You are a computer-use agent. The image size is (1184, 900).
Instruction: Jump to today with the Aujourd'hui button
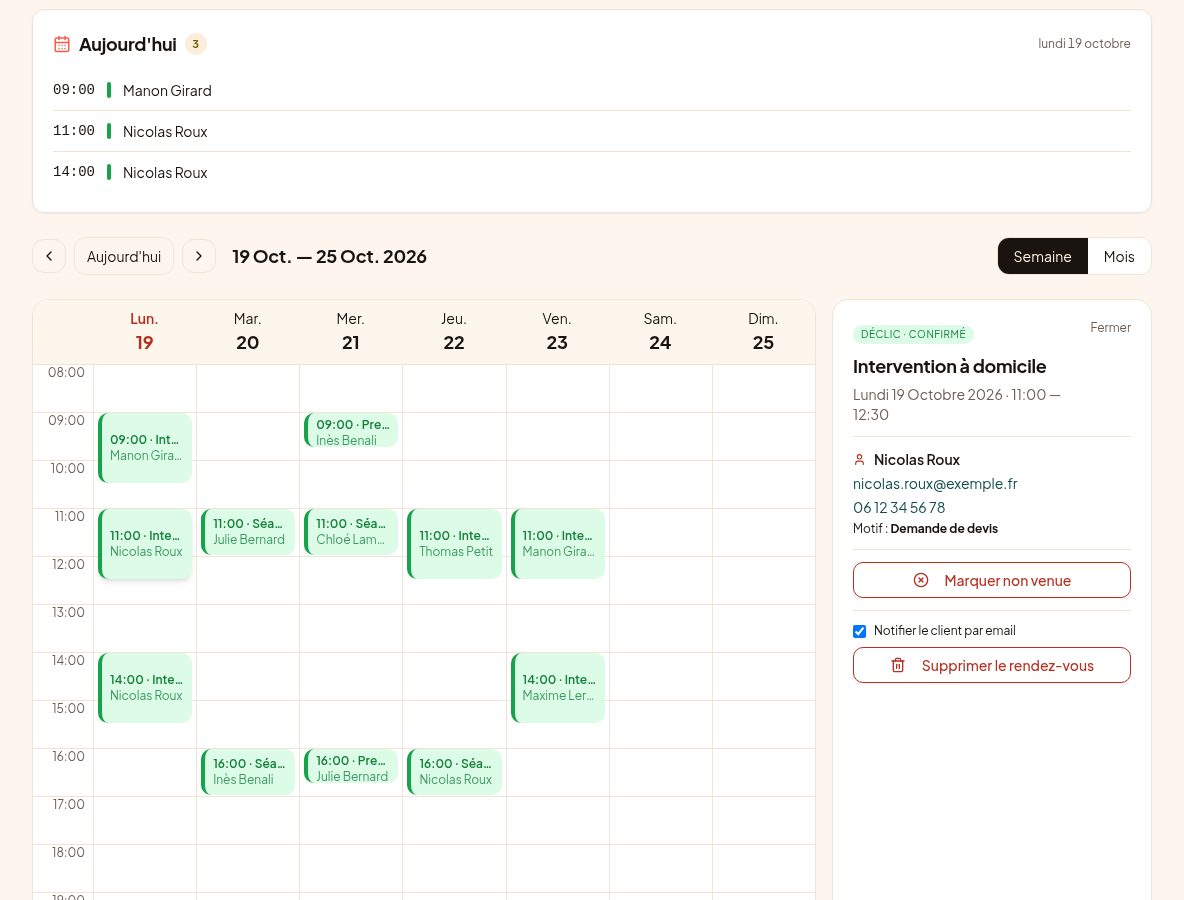(x=124, y=256)
